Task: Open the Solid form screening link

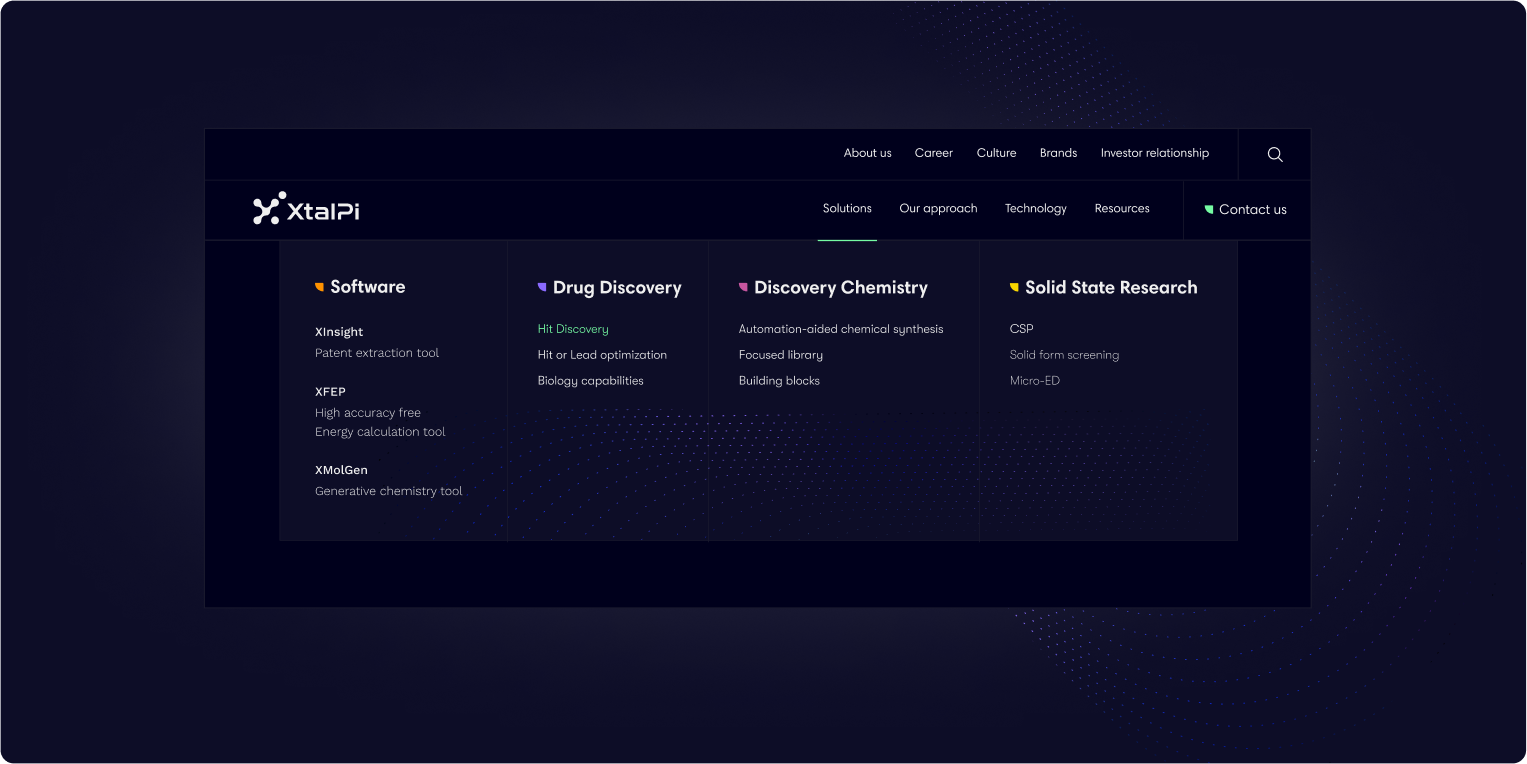Action: [1064, 355]
